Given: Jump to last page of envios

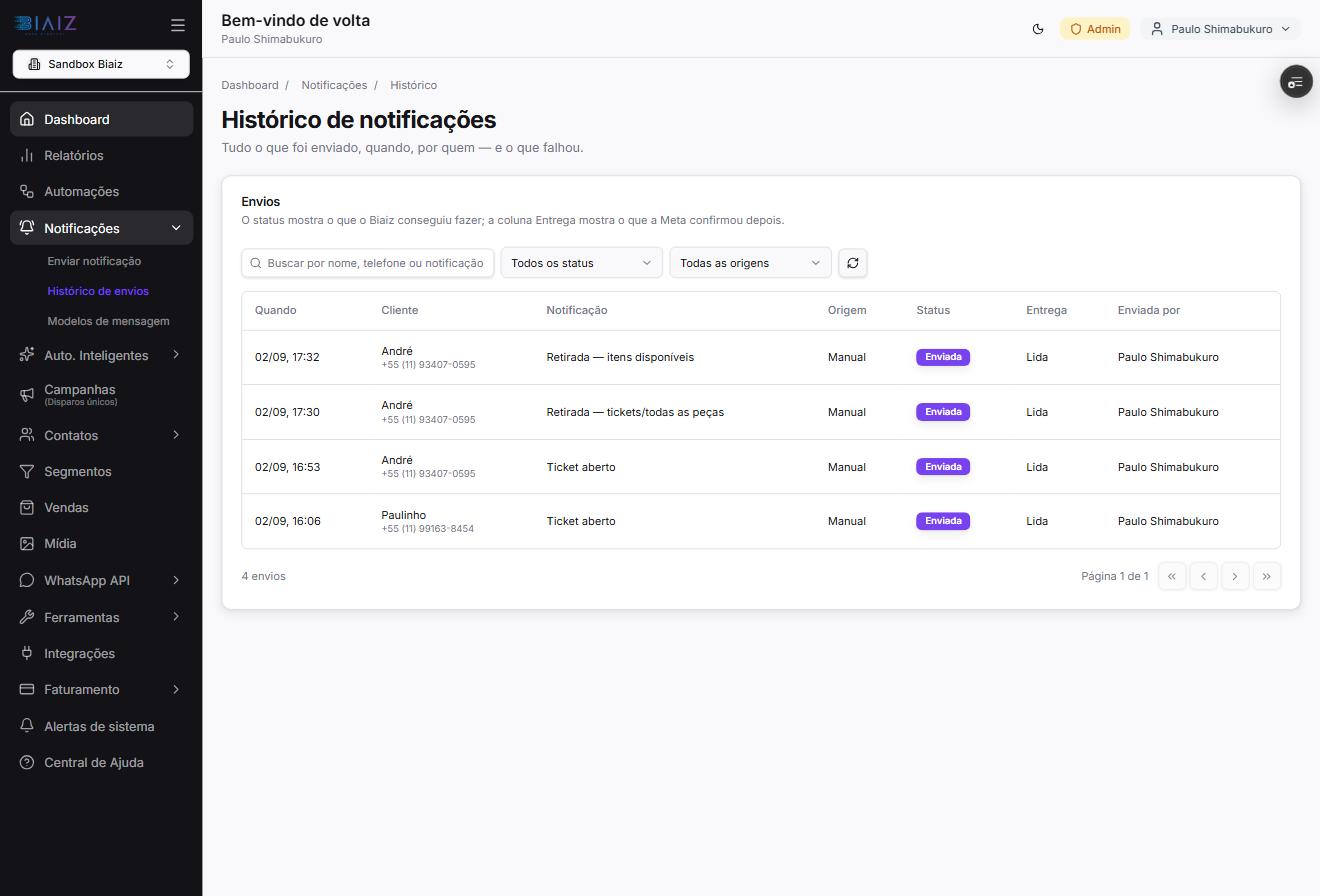Looking at the screenshot, I should point(1267,576).
